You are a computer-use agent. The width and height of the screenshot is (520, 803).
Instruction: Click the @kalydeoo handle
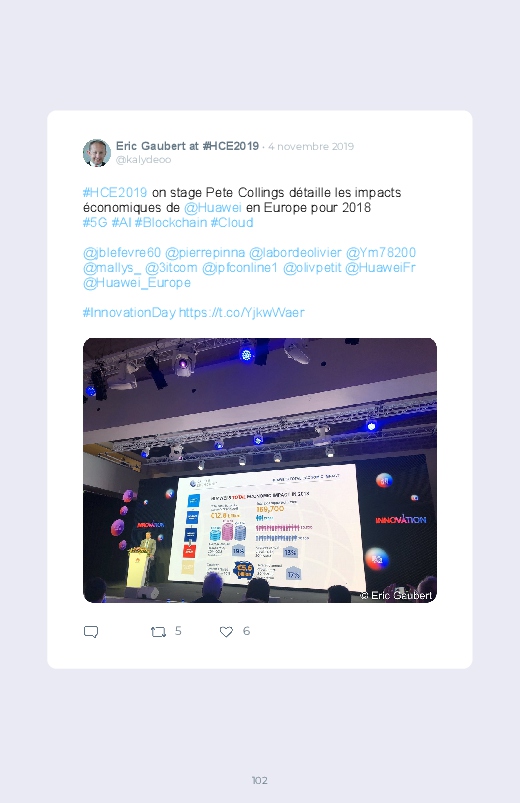pyautogui.click(x=143, y=160)
